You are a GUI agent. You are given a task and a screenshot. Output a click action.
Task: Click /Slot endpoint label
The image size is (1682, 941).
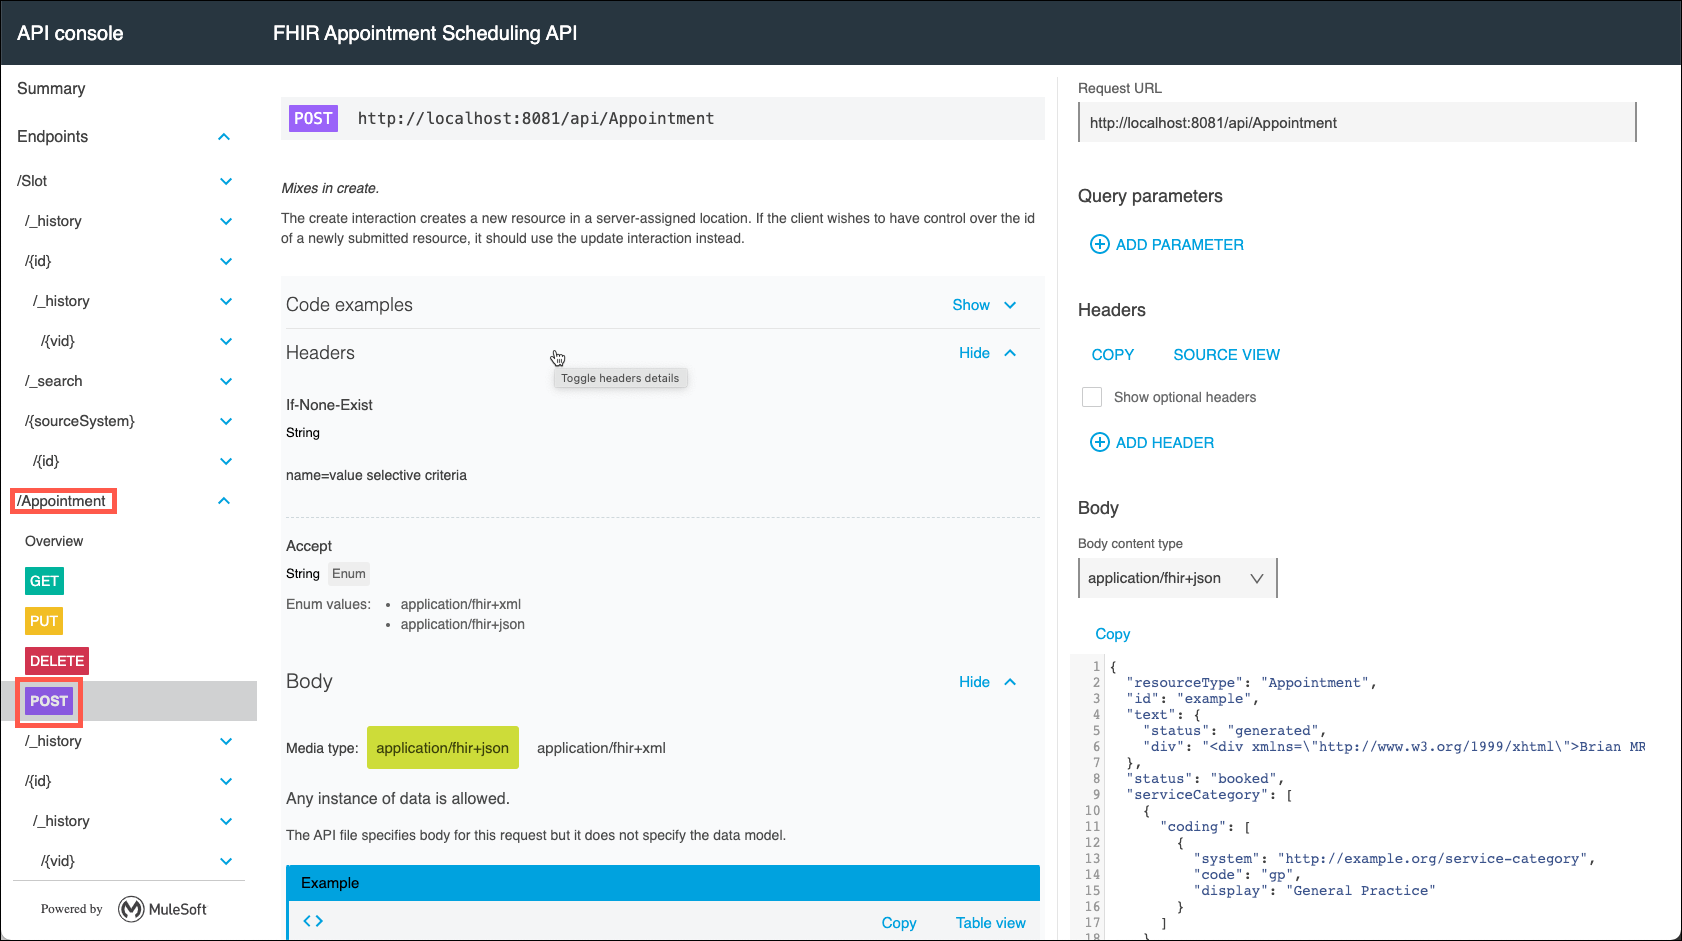point(32,181)
